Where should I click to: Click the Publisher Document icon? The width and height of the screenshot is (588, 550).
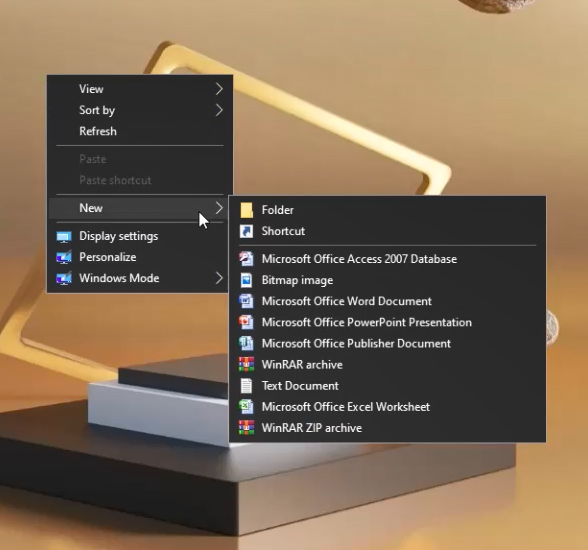[x=246, y=343]
